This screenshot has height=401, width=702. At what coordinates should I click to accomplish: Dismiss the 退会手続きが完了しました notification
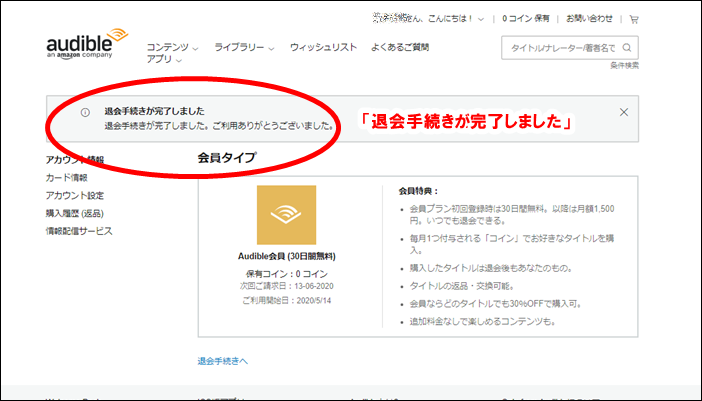point(624,112)
